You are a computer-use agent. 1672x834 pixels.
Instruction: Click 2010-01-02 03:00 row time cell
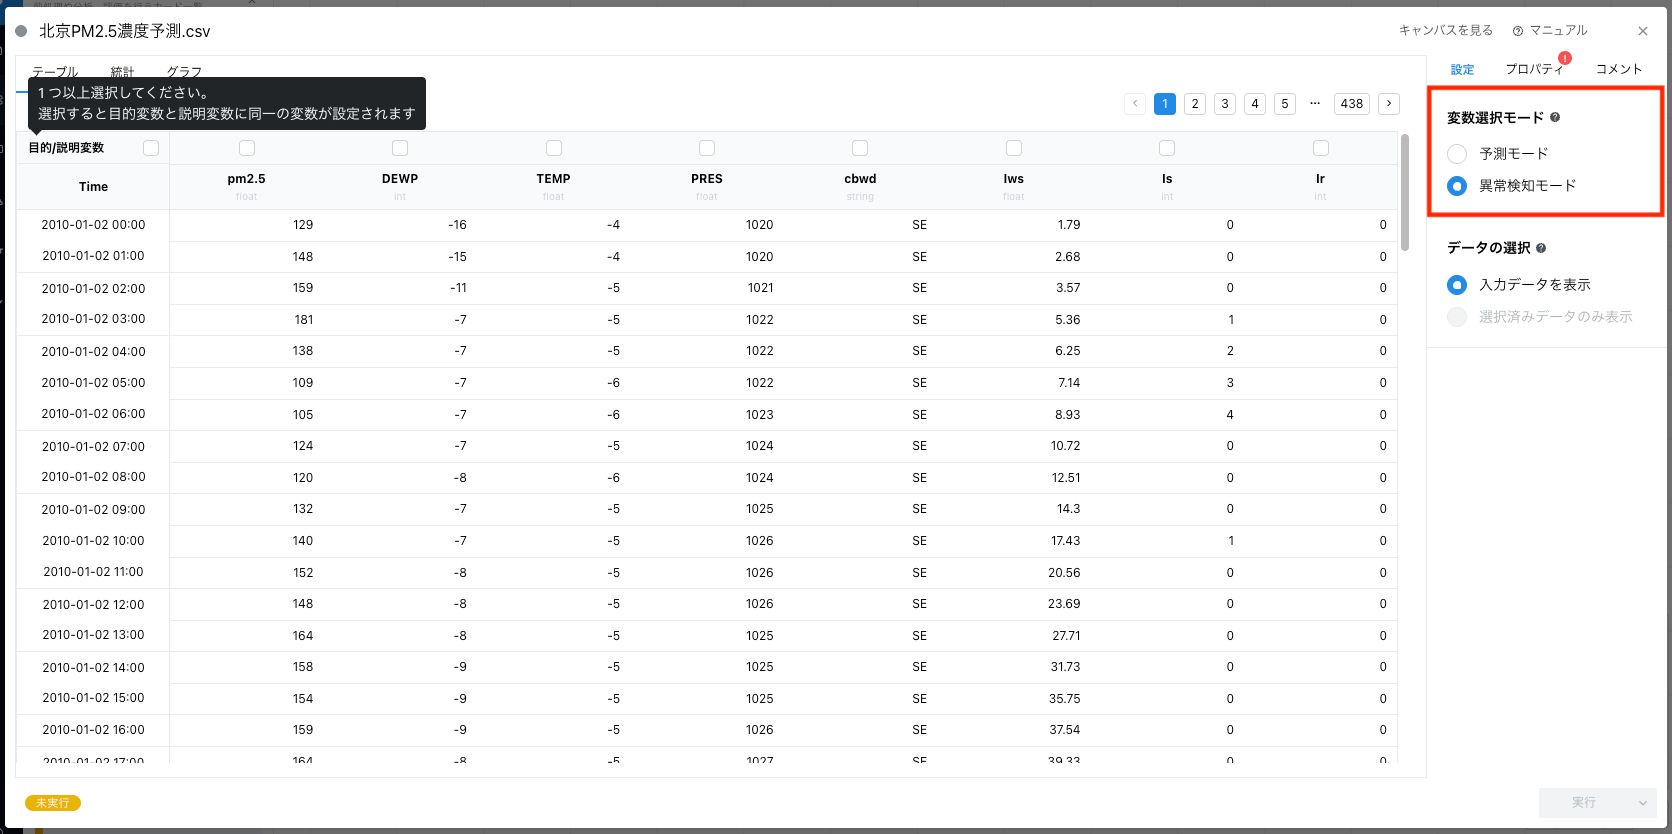93,319
